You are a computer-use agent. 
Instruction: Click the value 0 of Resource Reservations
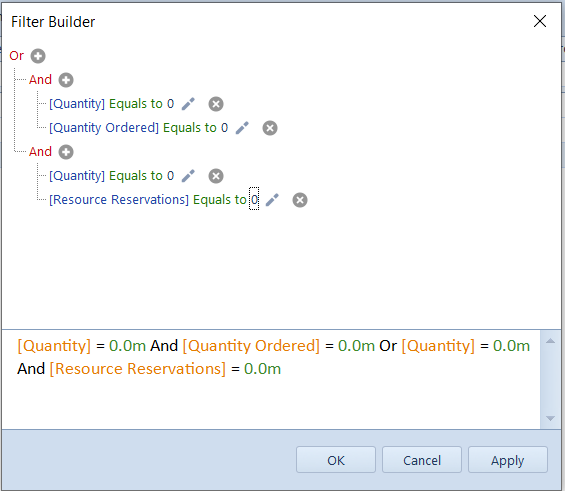[x=254, y=199]
